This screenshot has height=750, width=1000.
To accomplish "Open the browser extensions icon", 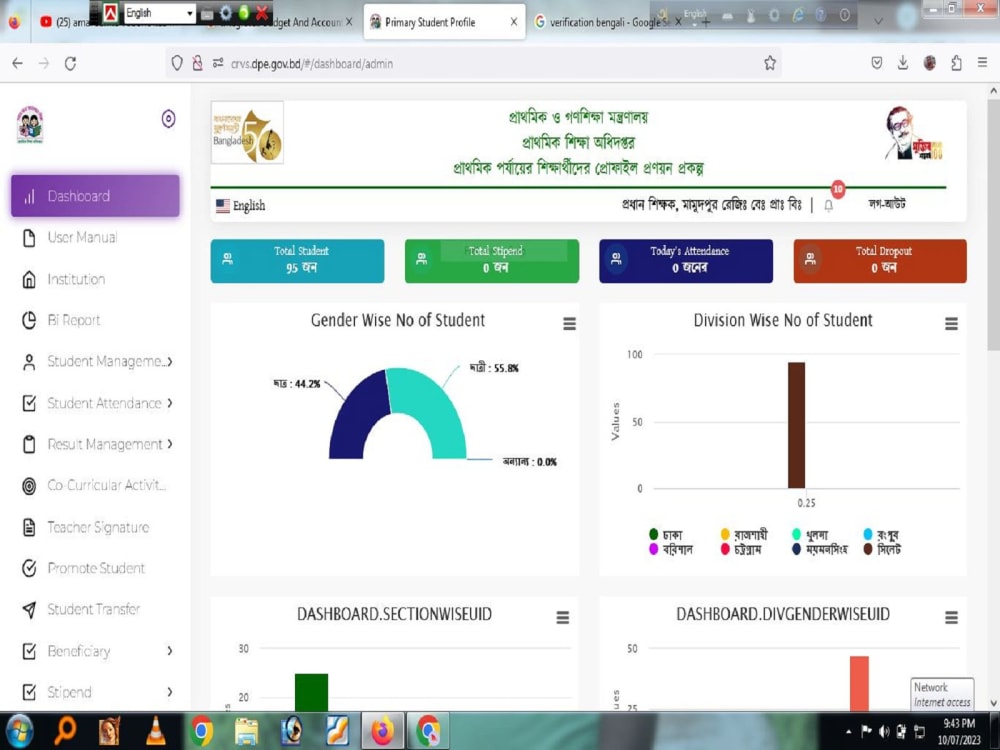I will point(956,62).
